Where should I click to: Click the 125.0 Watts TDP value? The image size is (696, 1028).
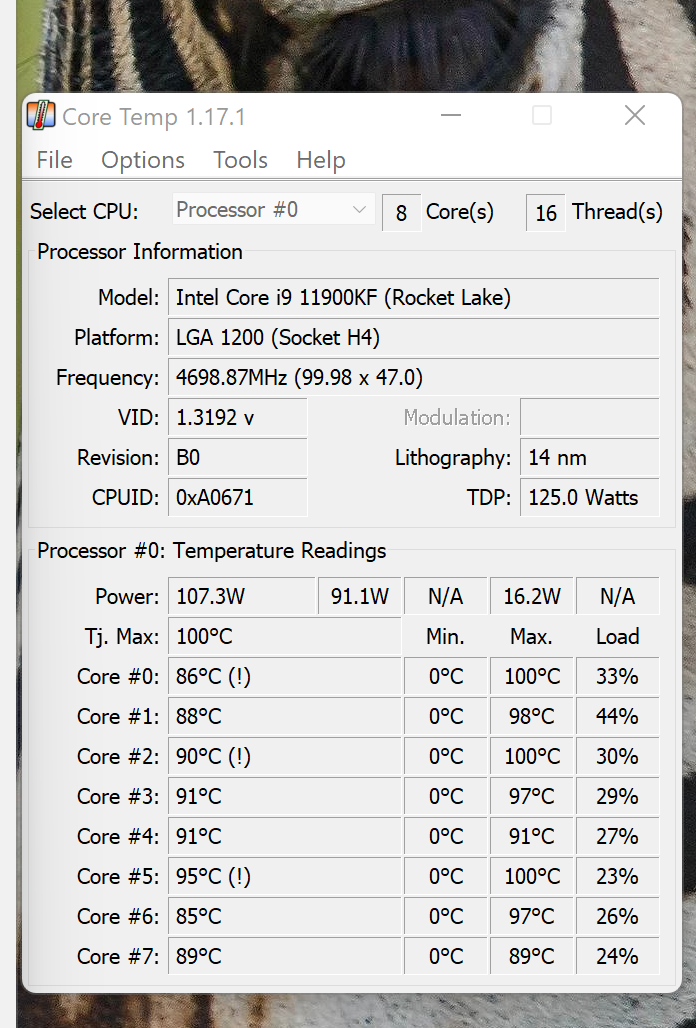[589, 498]
